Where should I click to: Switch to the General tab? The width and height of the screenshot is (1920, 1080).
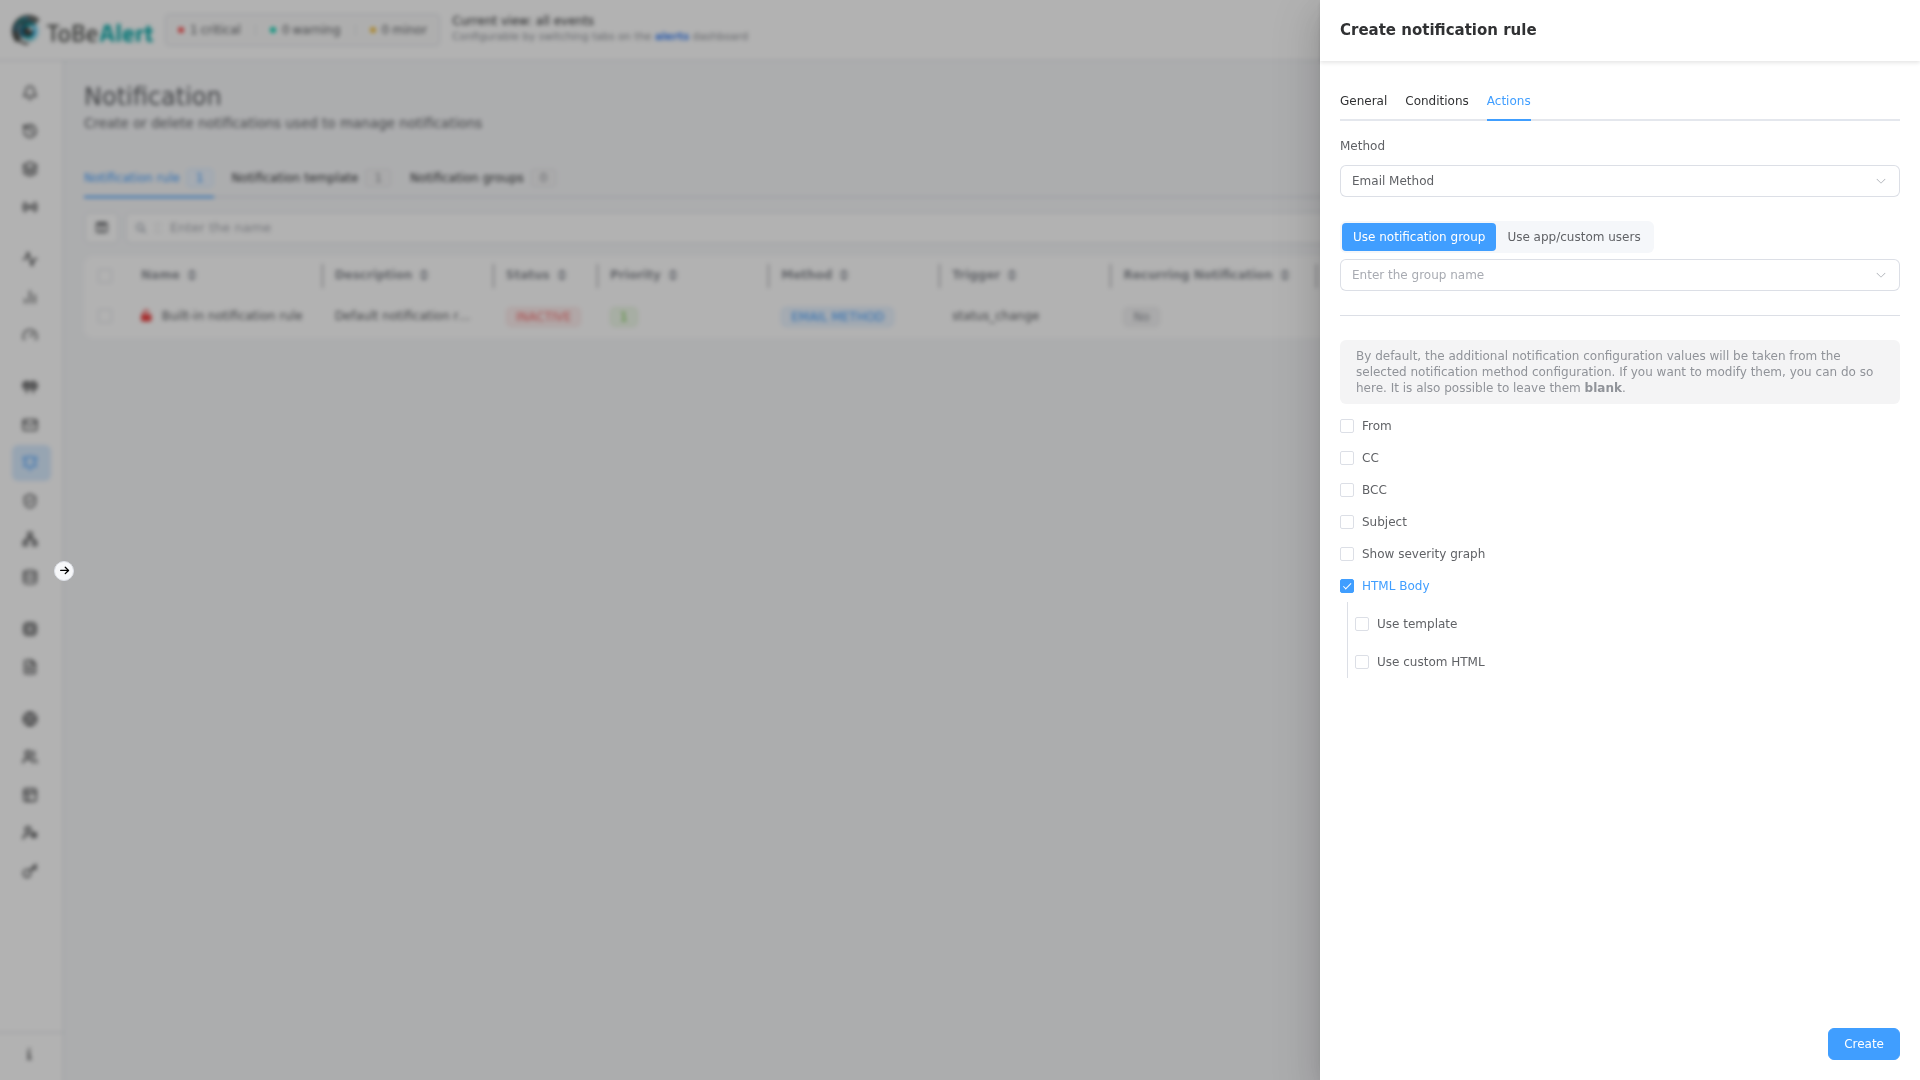tap(1363, 101)
